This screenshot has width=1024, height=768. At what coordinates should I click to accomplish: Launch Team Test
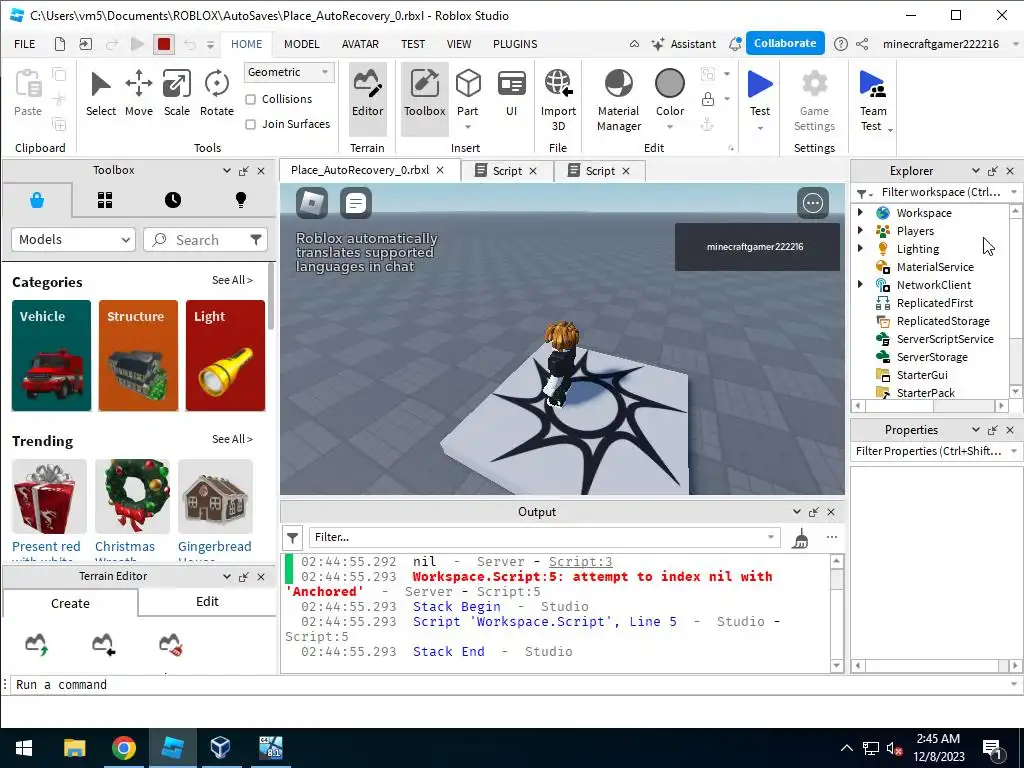click(x=872, y=100)
